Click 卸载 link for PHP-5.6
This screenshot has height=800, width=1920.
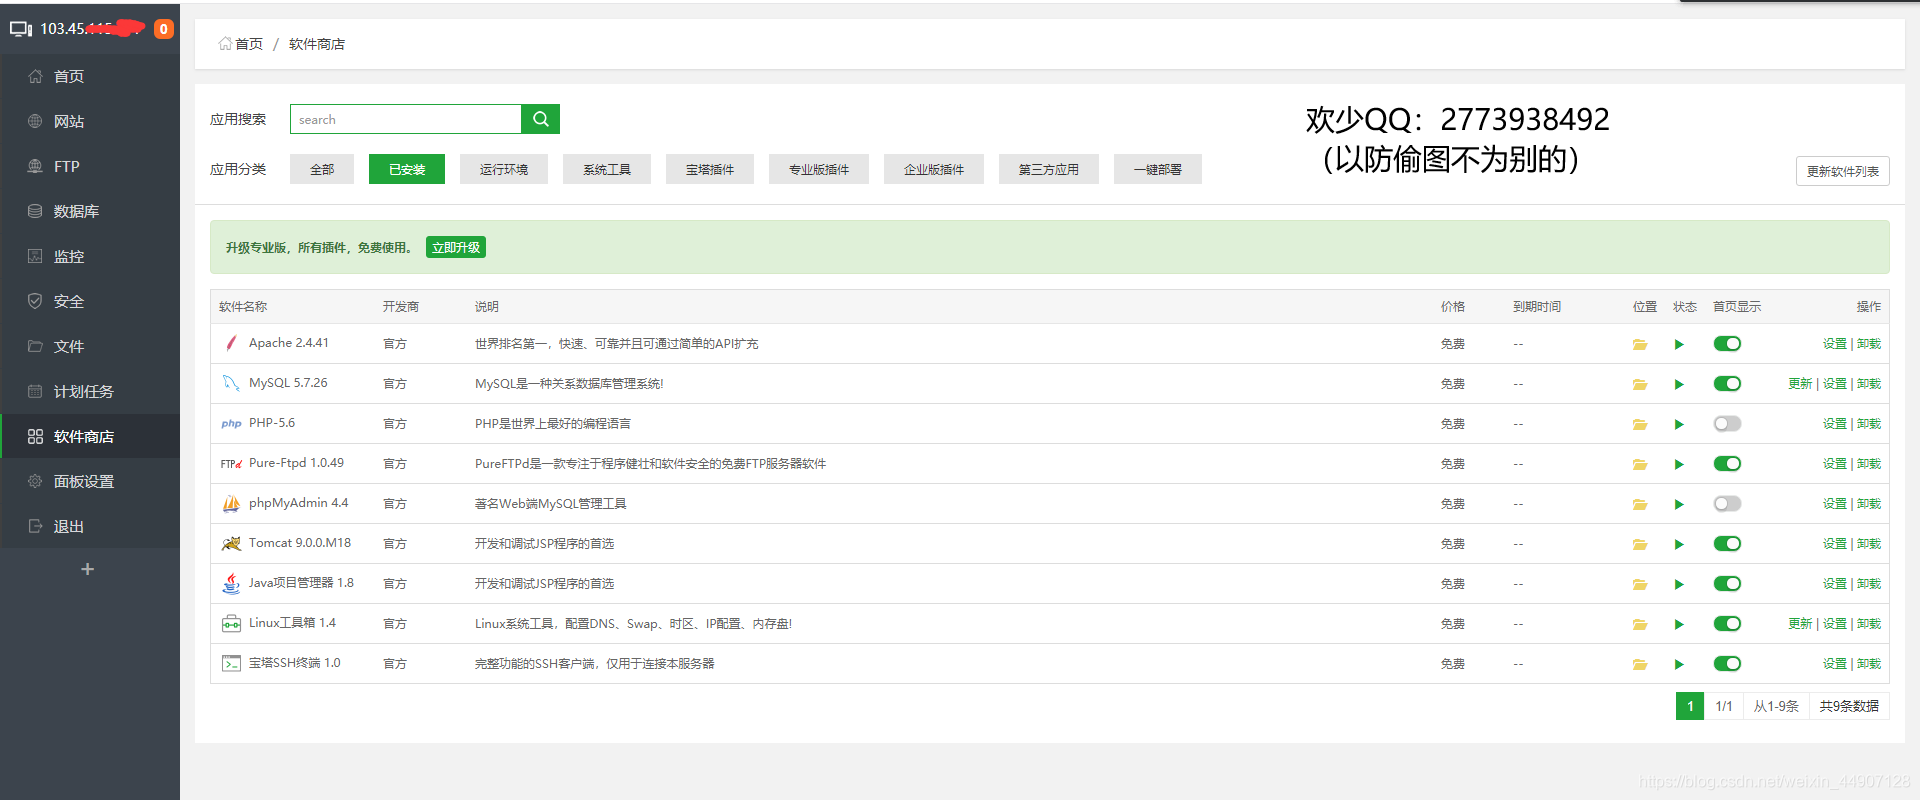click(1869, 424)
